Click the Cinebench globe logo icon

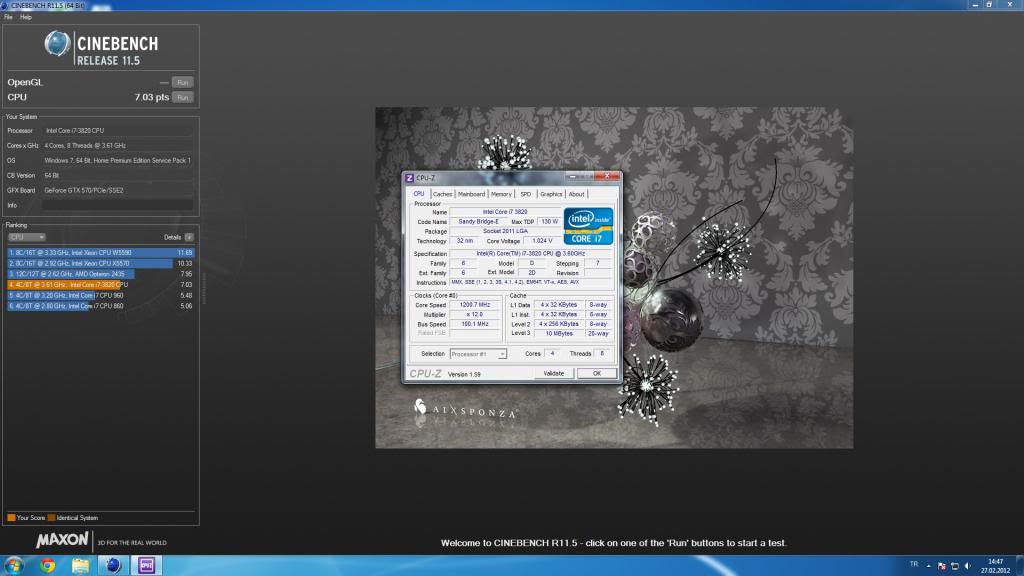[x=57, y=44]
